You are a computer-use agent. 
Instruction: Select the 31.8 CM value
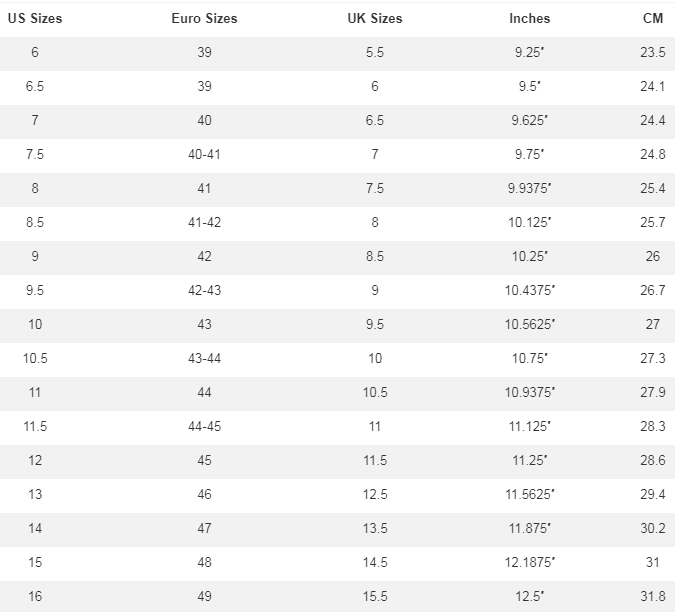pos(653,597)
